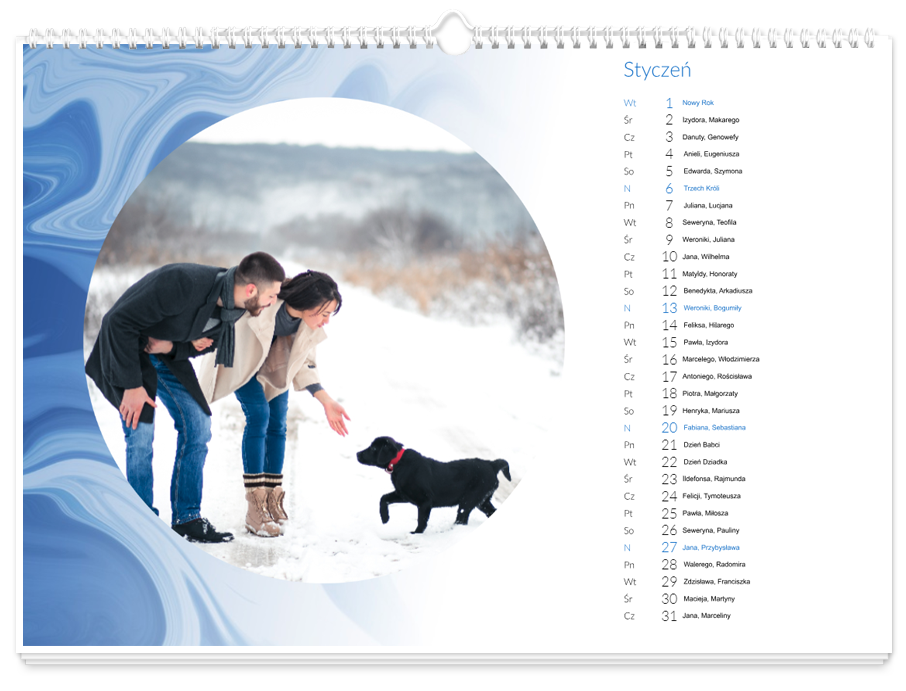906x691 pixels.
Task: Click the Fabiana, Sebastiana name day
Action: click(x=714, y=428)
